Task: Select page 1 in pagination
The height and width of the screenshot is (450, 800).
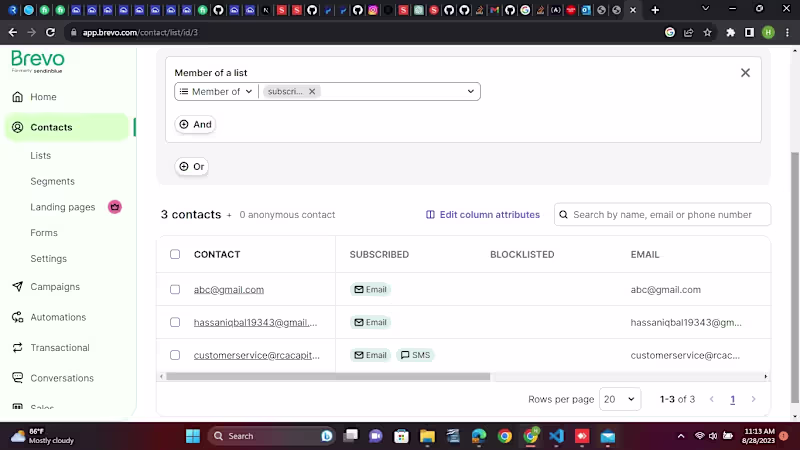Action: tap(733, 399)
